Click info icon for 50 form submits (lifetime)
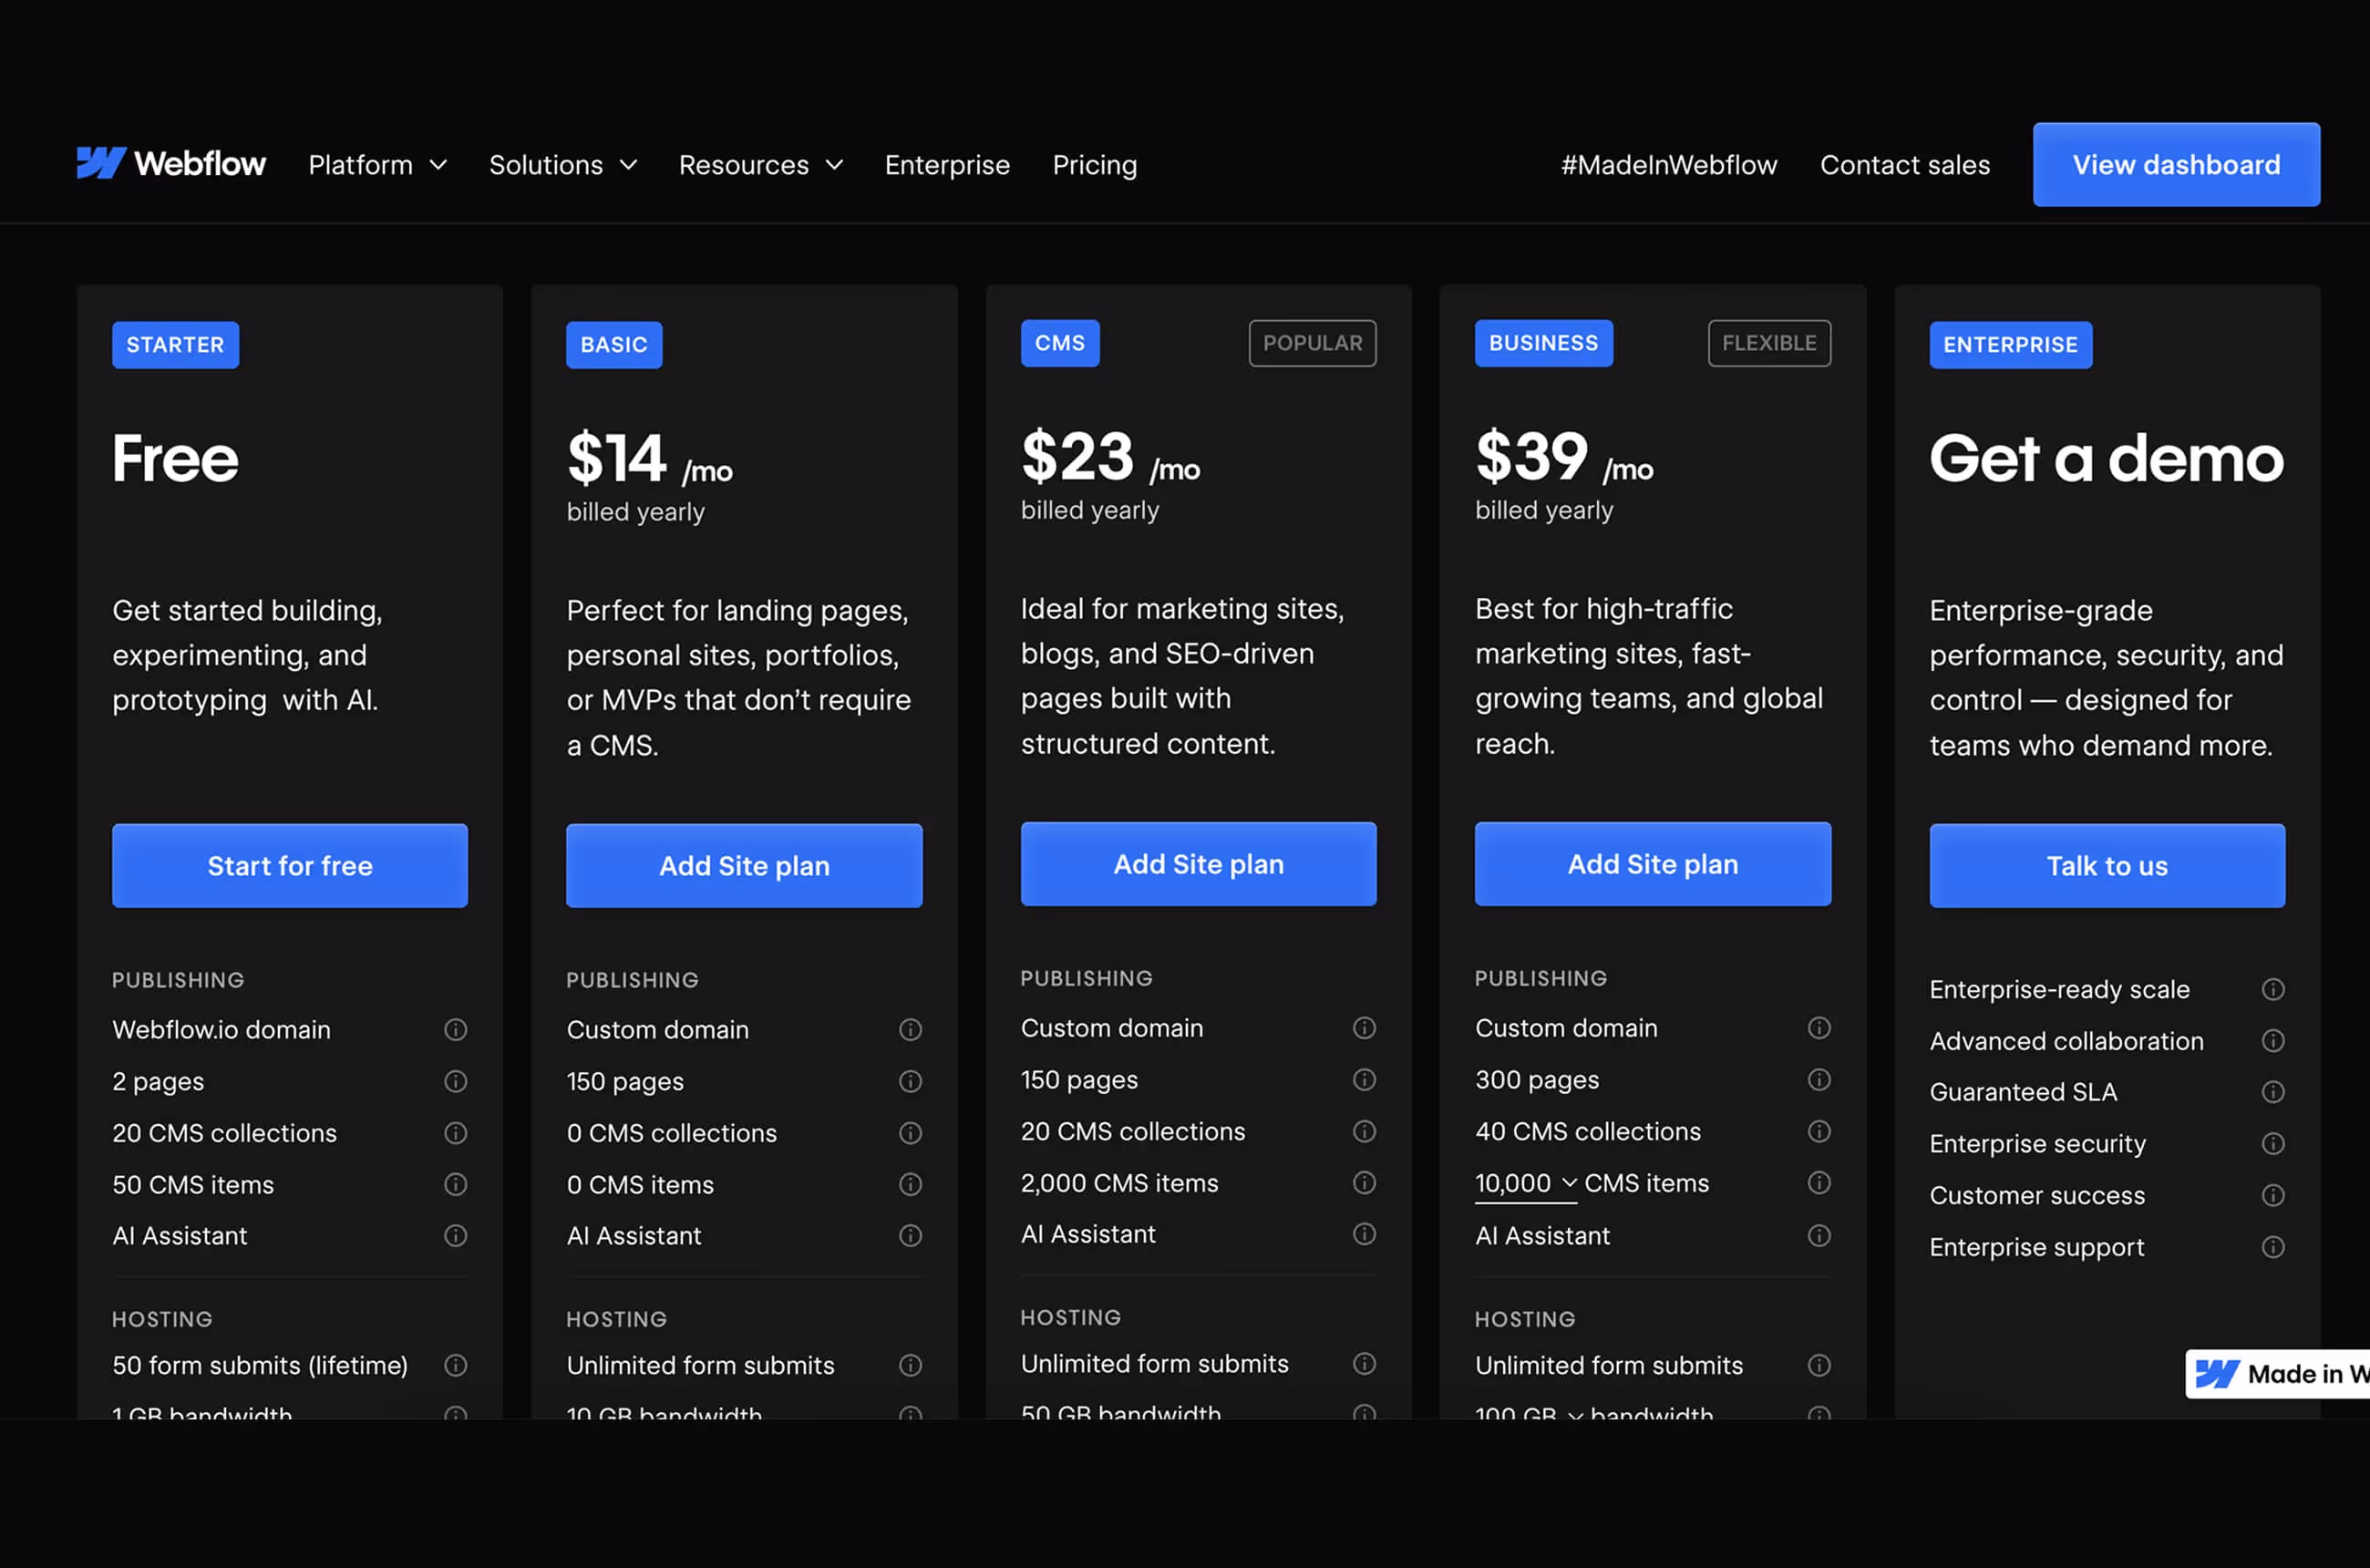Image resolution: width=2370 pixels, height=1568 pixels. click(455, 1365)
